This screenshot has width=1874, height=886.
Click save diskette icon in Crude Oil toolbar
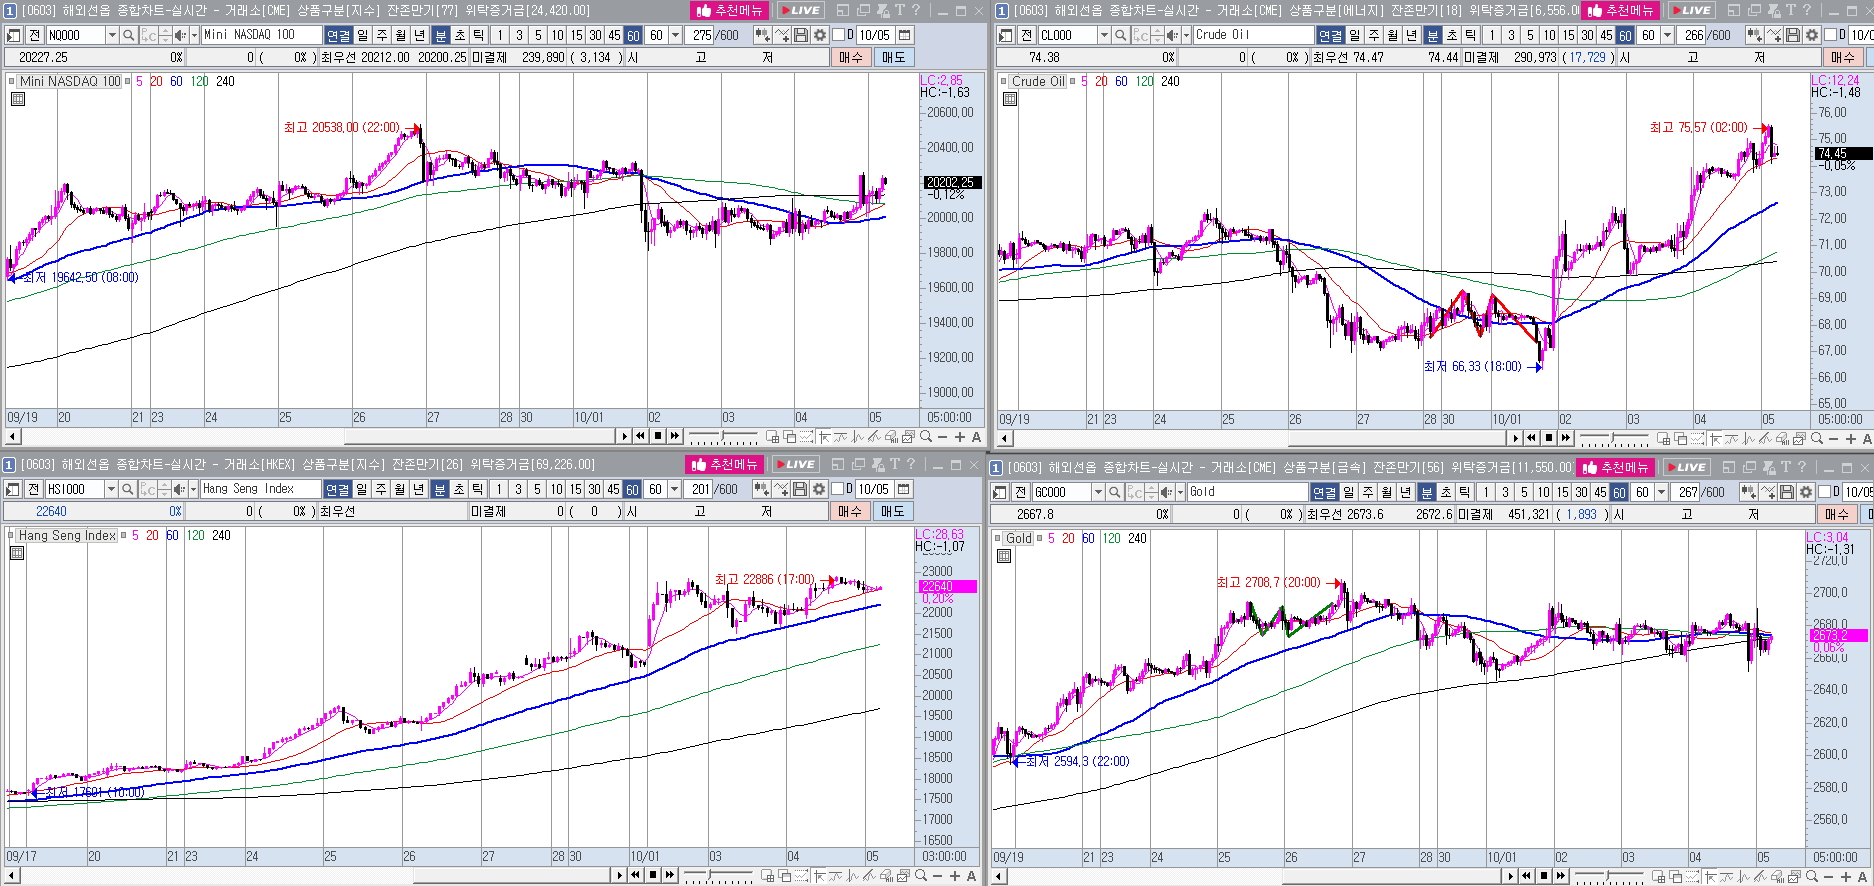pos(1793,35)
